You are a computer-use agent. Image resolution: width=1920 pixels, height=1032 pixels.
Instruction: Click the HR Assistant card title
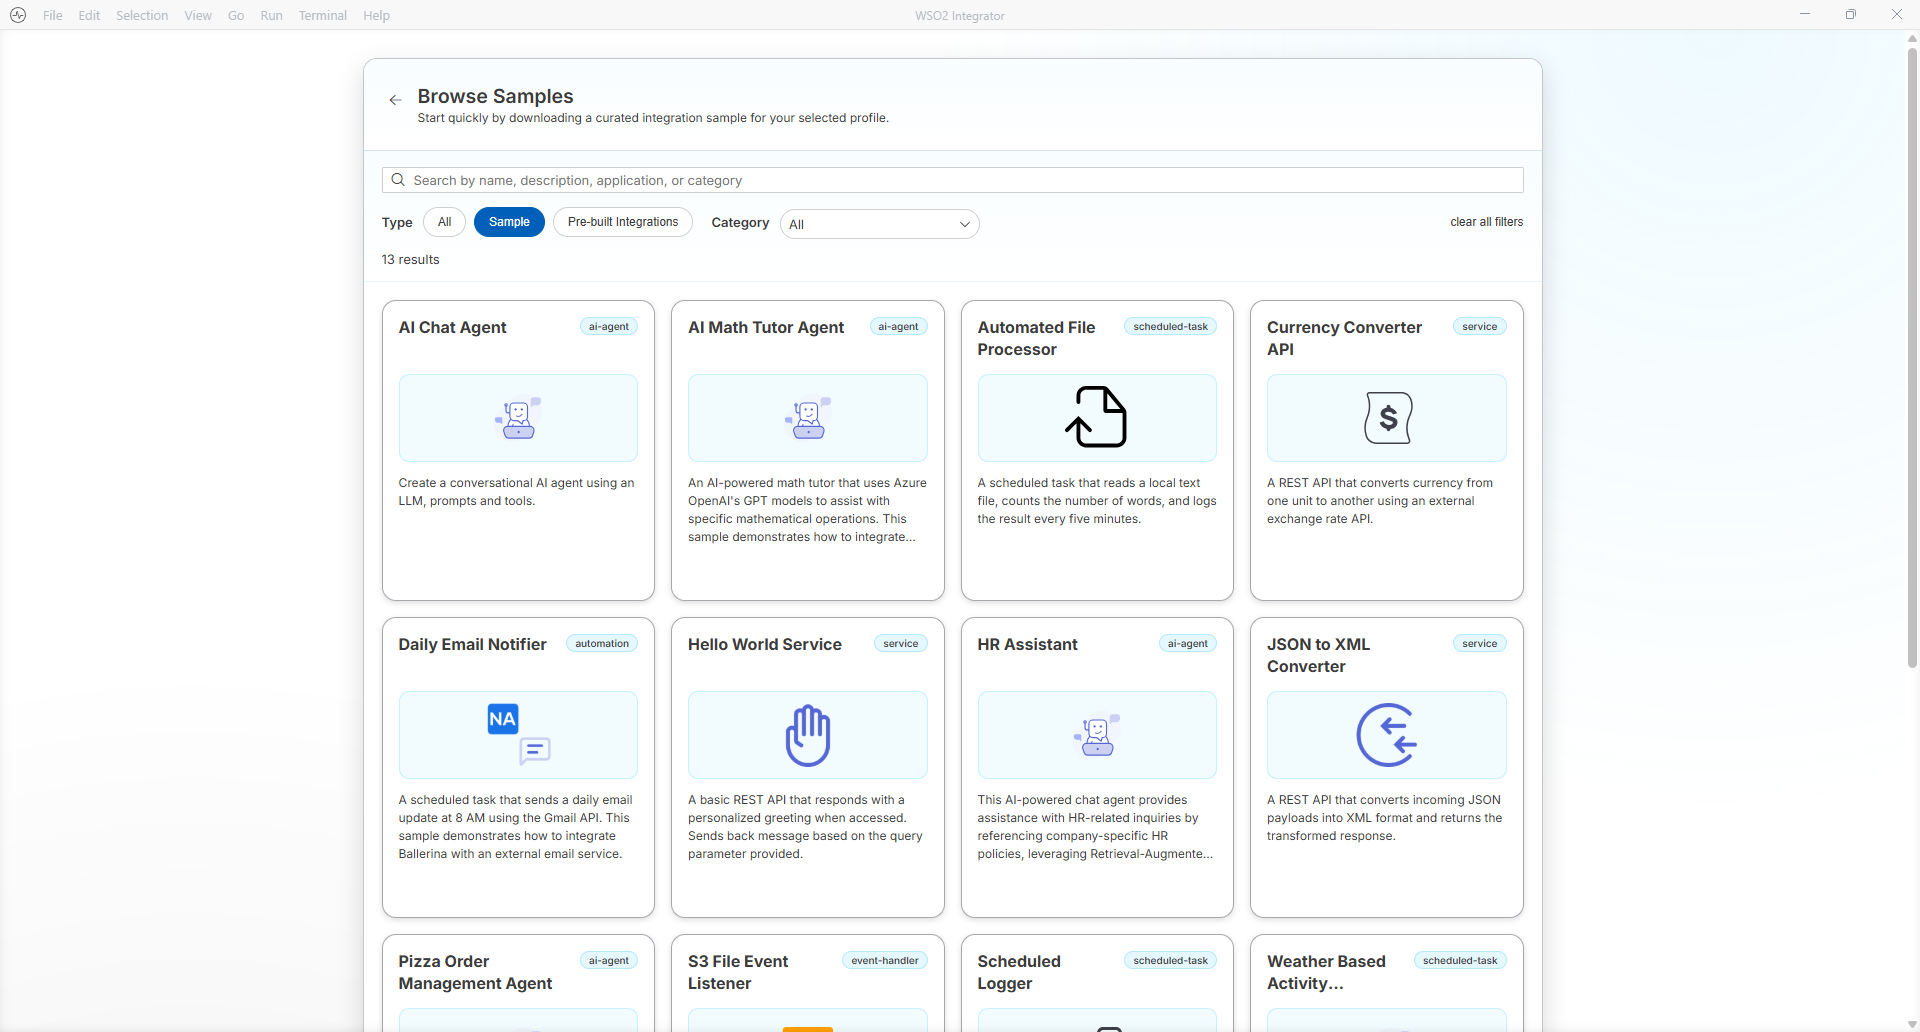point(1027,645)
